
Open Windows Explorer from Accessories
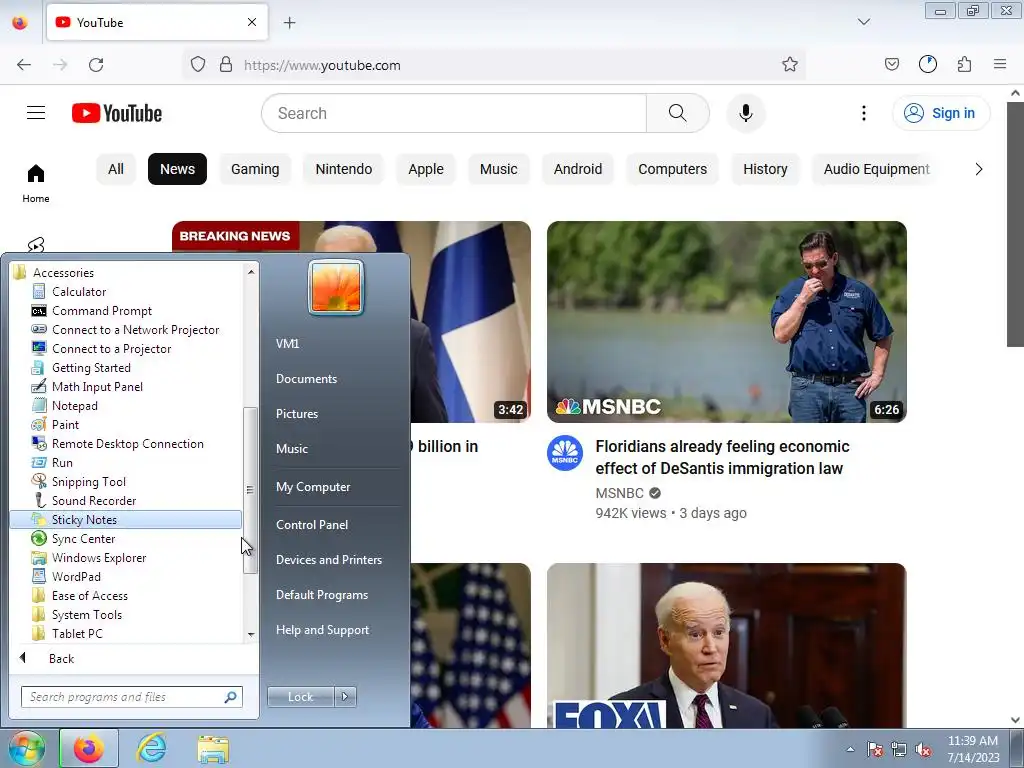click(x=99, y=558)
